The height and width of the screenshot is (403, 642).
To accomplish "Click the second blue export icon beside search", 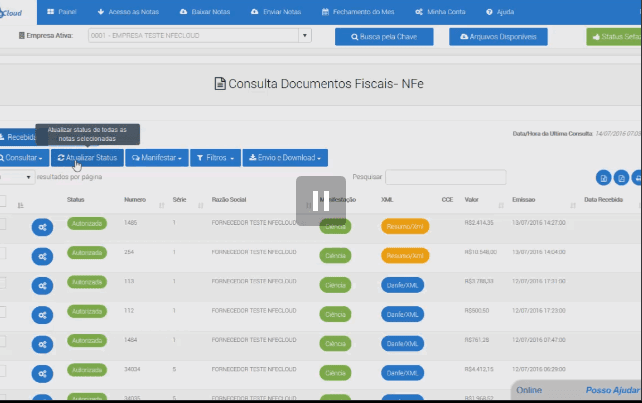I will [x=621, y=178].
